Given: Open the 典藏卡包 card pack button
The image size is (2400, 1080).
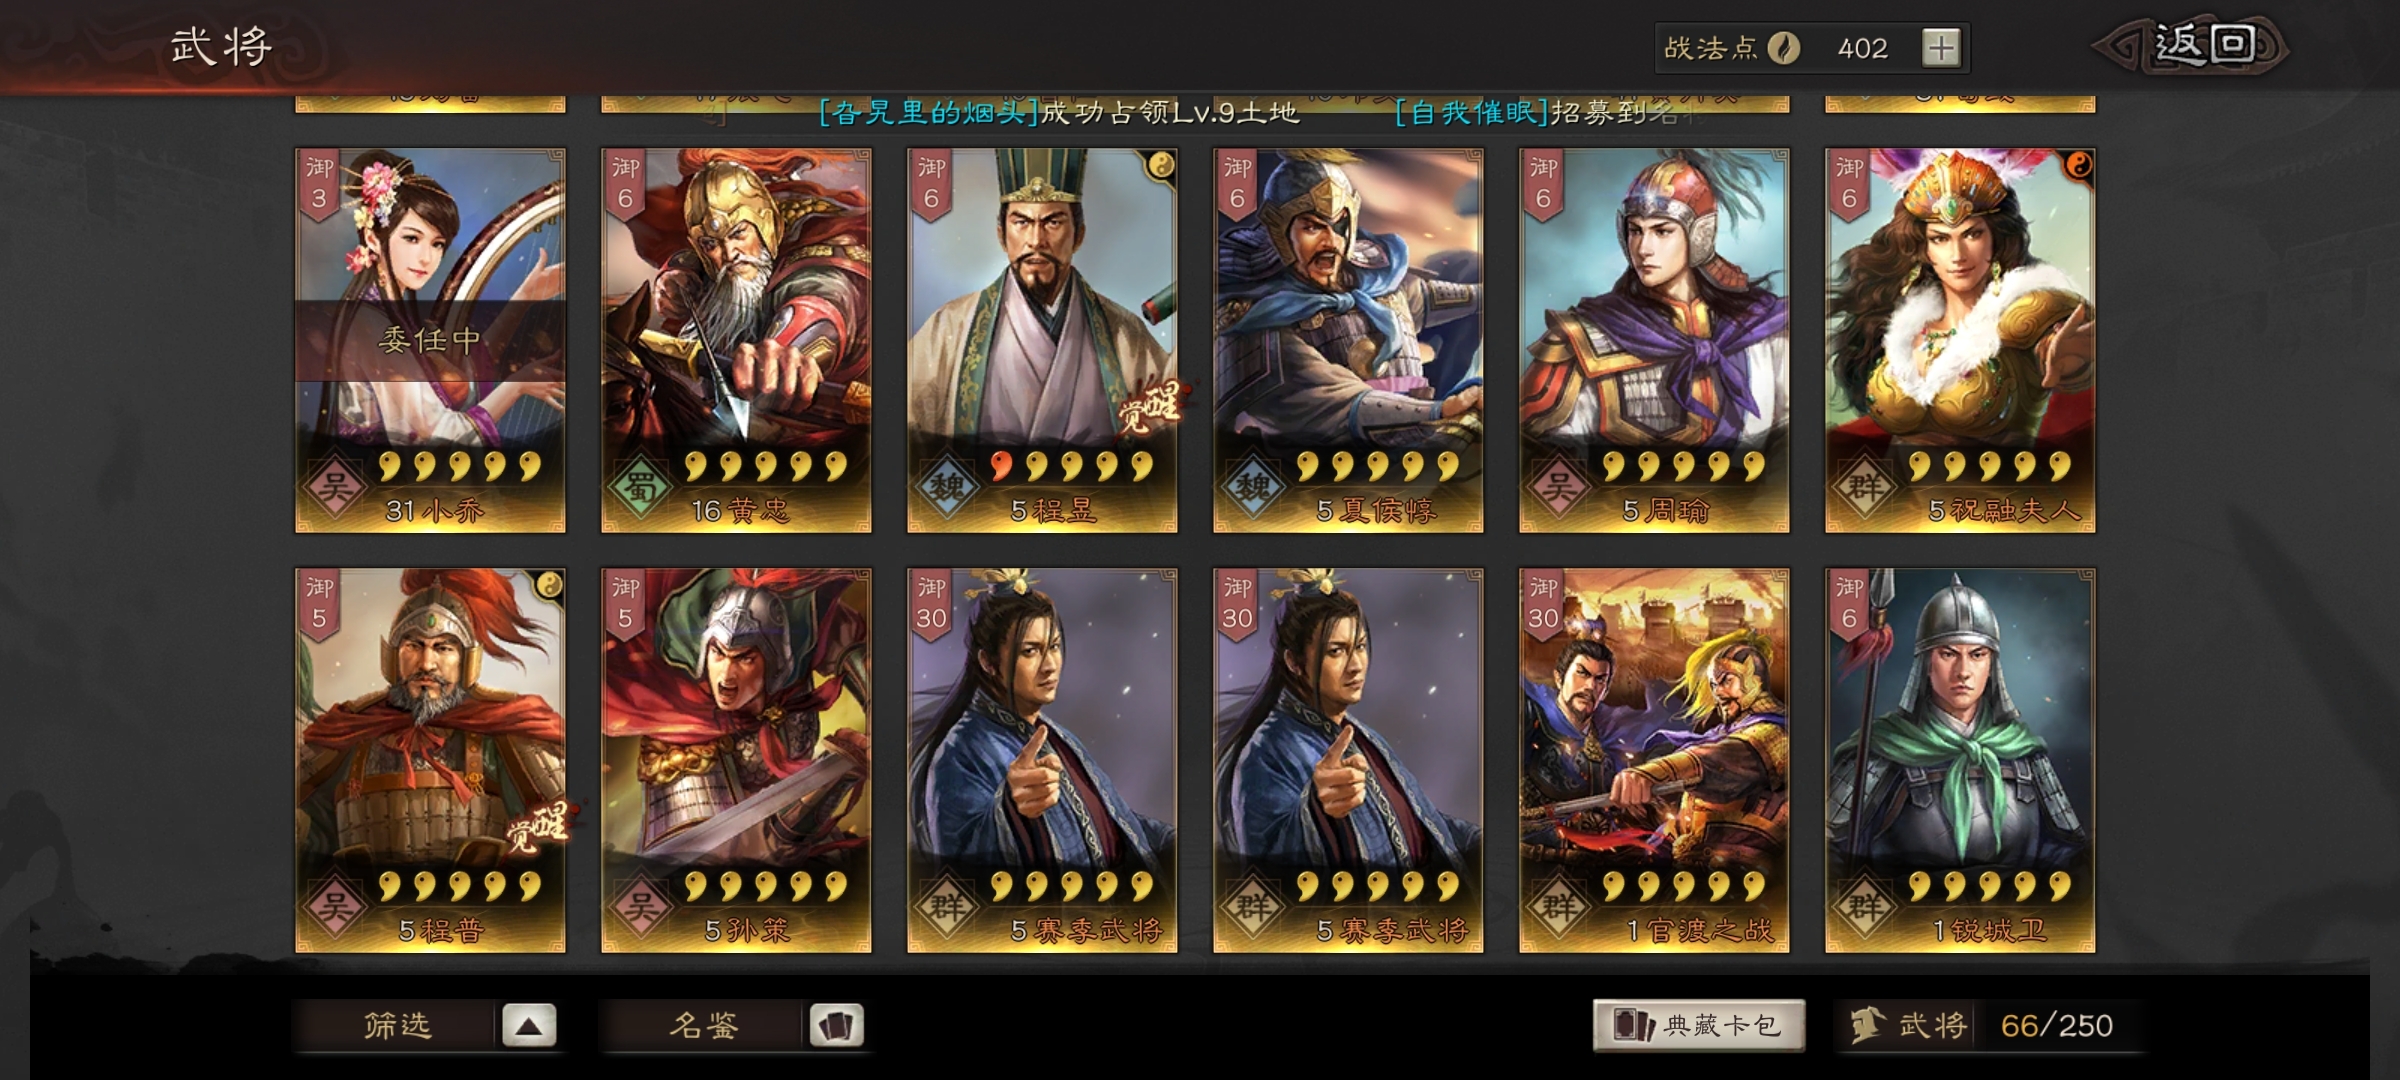Looking at the screenshot, I should click(1699, 1025).
